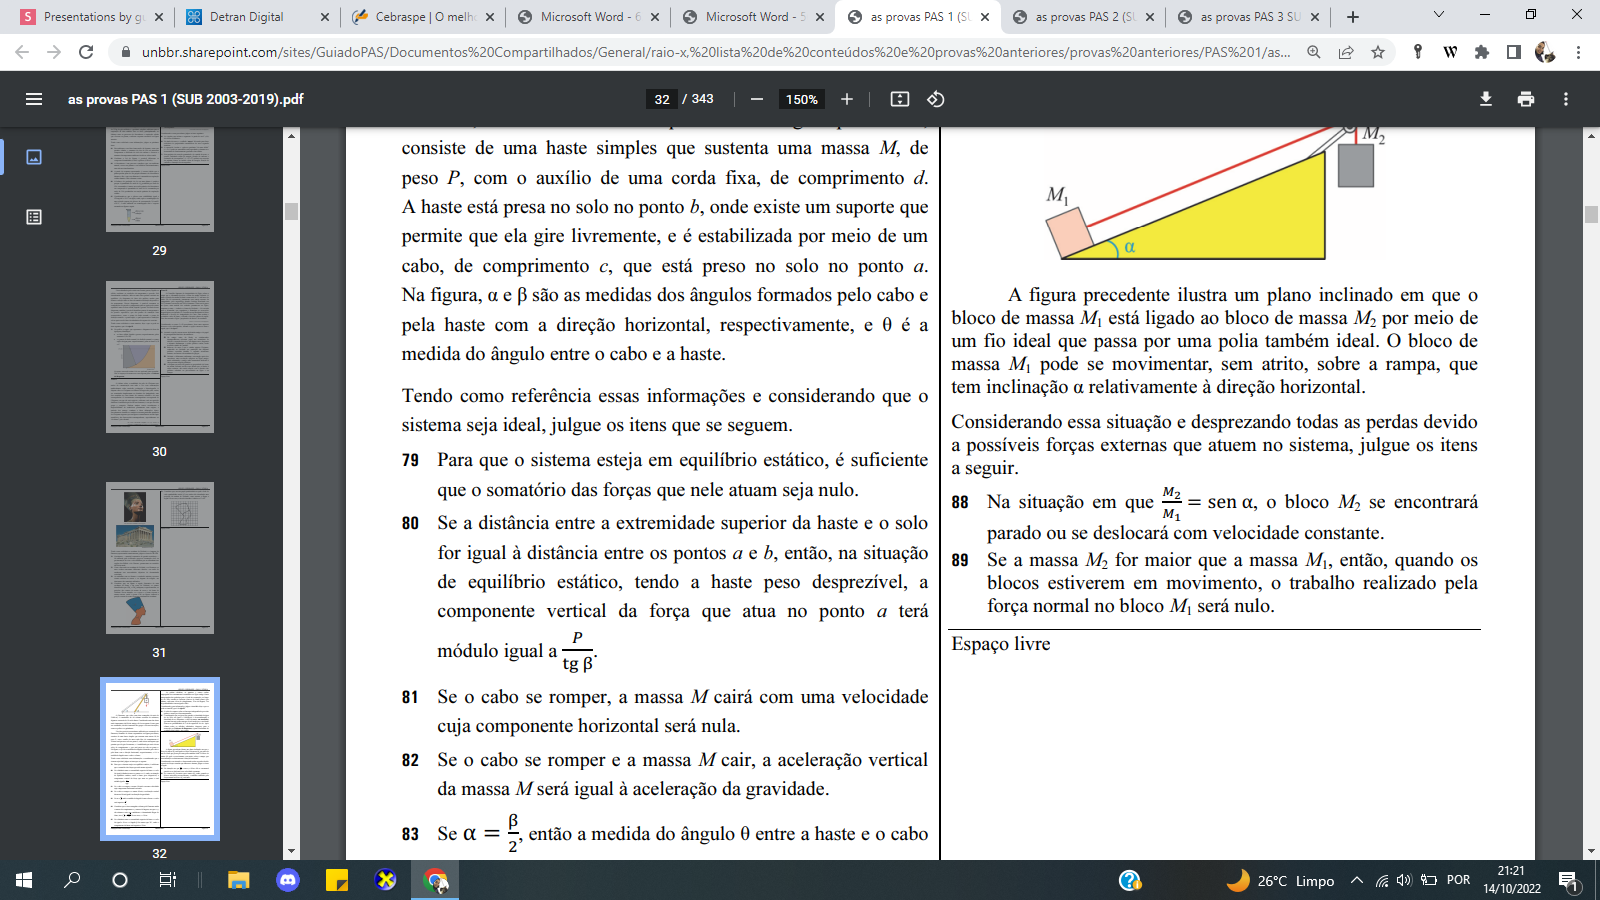Open Chrome extensions puzzle menu
Viewport: 1600px width, 900px height.
pos(1482,52)
